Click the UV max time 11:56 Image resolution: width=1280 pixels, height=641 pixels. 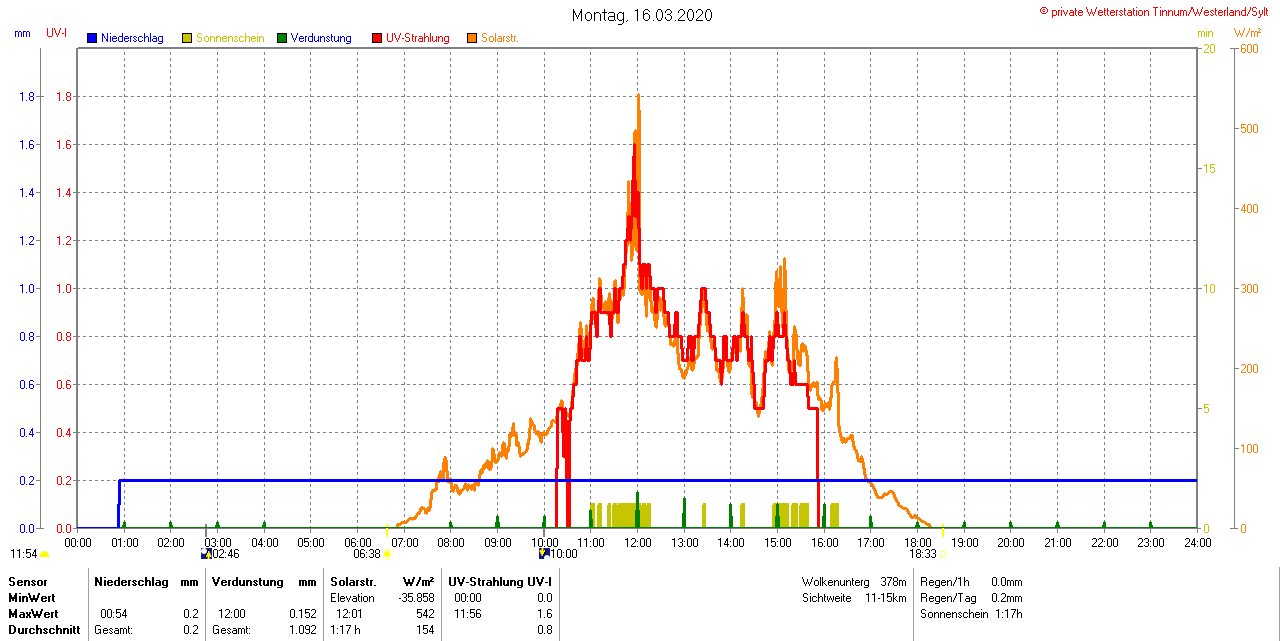[x=467, y=614]
